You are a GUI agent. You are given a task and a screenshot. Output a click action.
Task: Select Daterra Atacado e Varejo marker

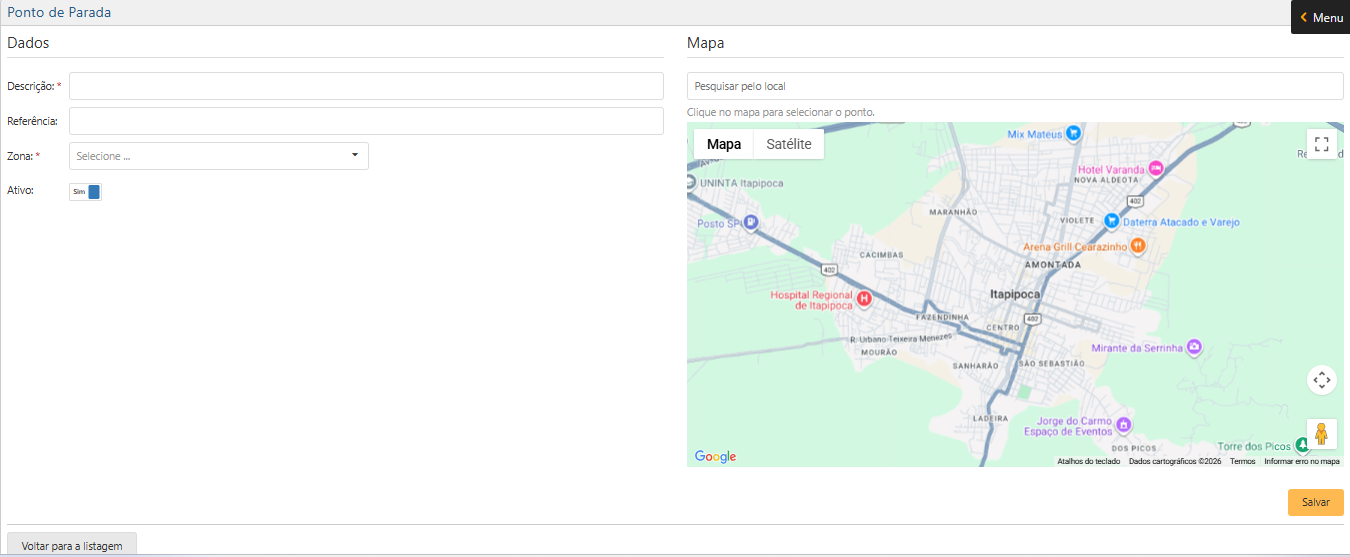tap(1110, 220)
